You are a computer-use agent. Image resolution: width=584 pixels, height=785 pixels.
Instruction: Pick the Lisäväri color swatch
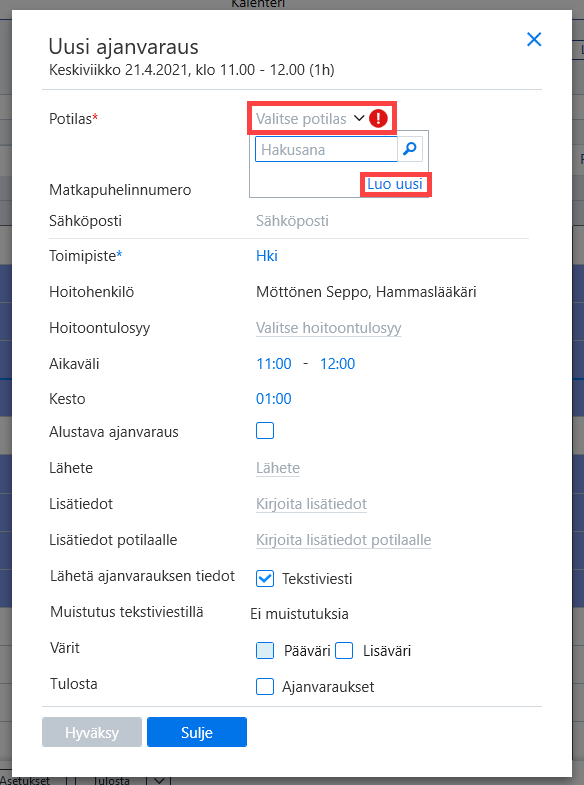[x=344, y=651]
